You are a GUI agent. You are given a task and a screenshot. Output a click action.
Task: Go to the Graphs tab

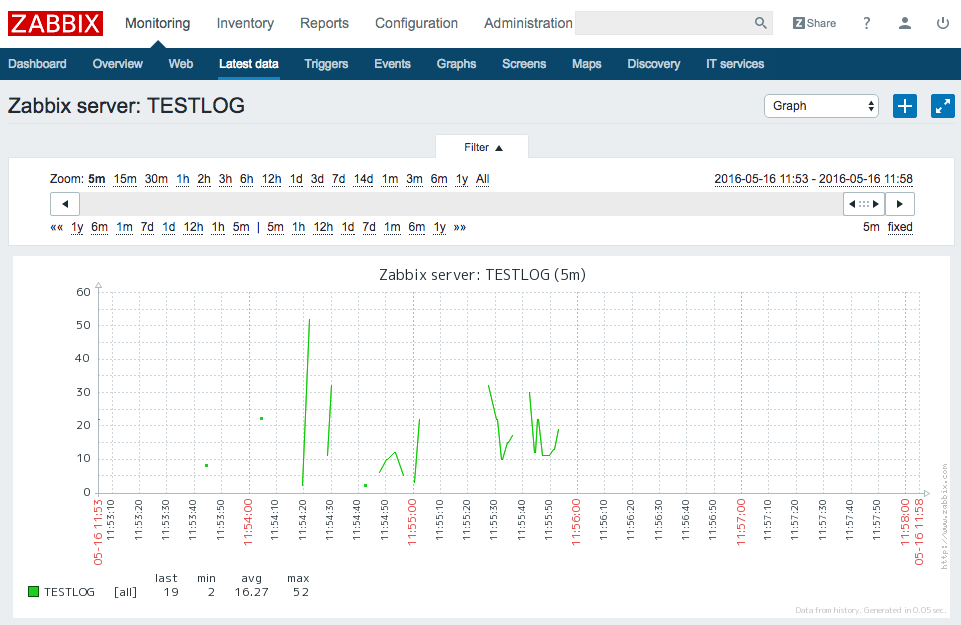coord(456,64)
